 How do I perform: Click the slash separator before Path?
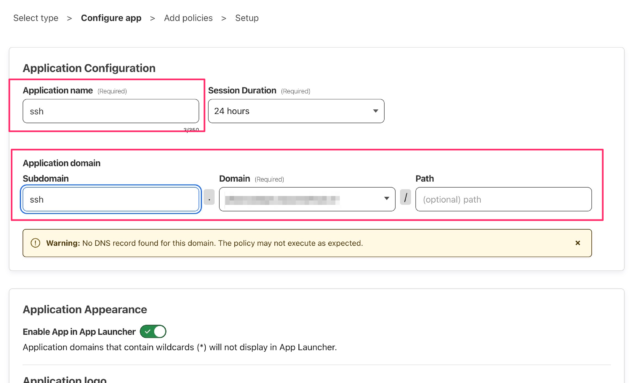(x=405, y=198)
